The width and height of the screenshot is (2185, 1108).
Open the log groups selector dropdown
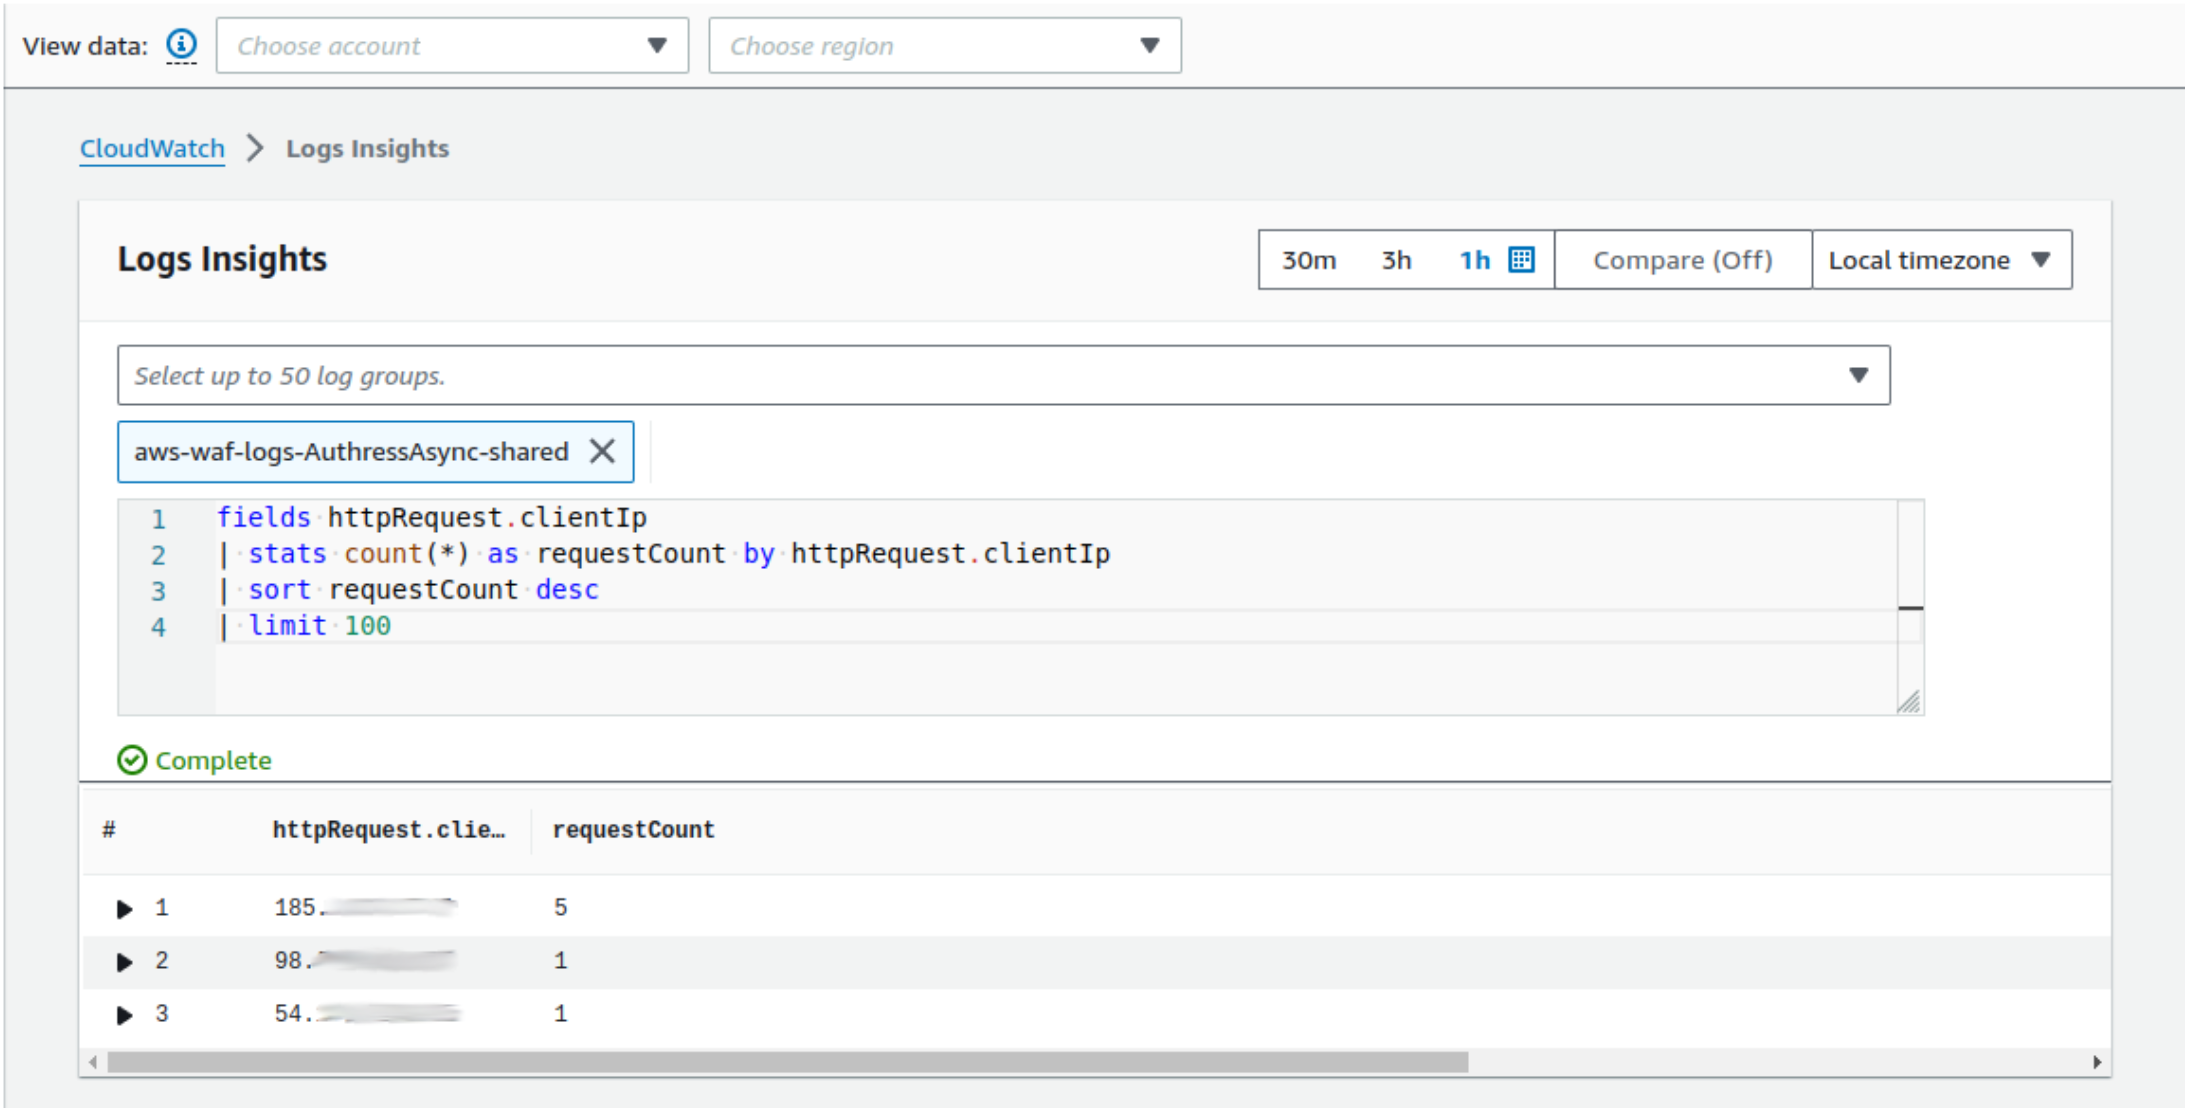point(1003,376)
